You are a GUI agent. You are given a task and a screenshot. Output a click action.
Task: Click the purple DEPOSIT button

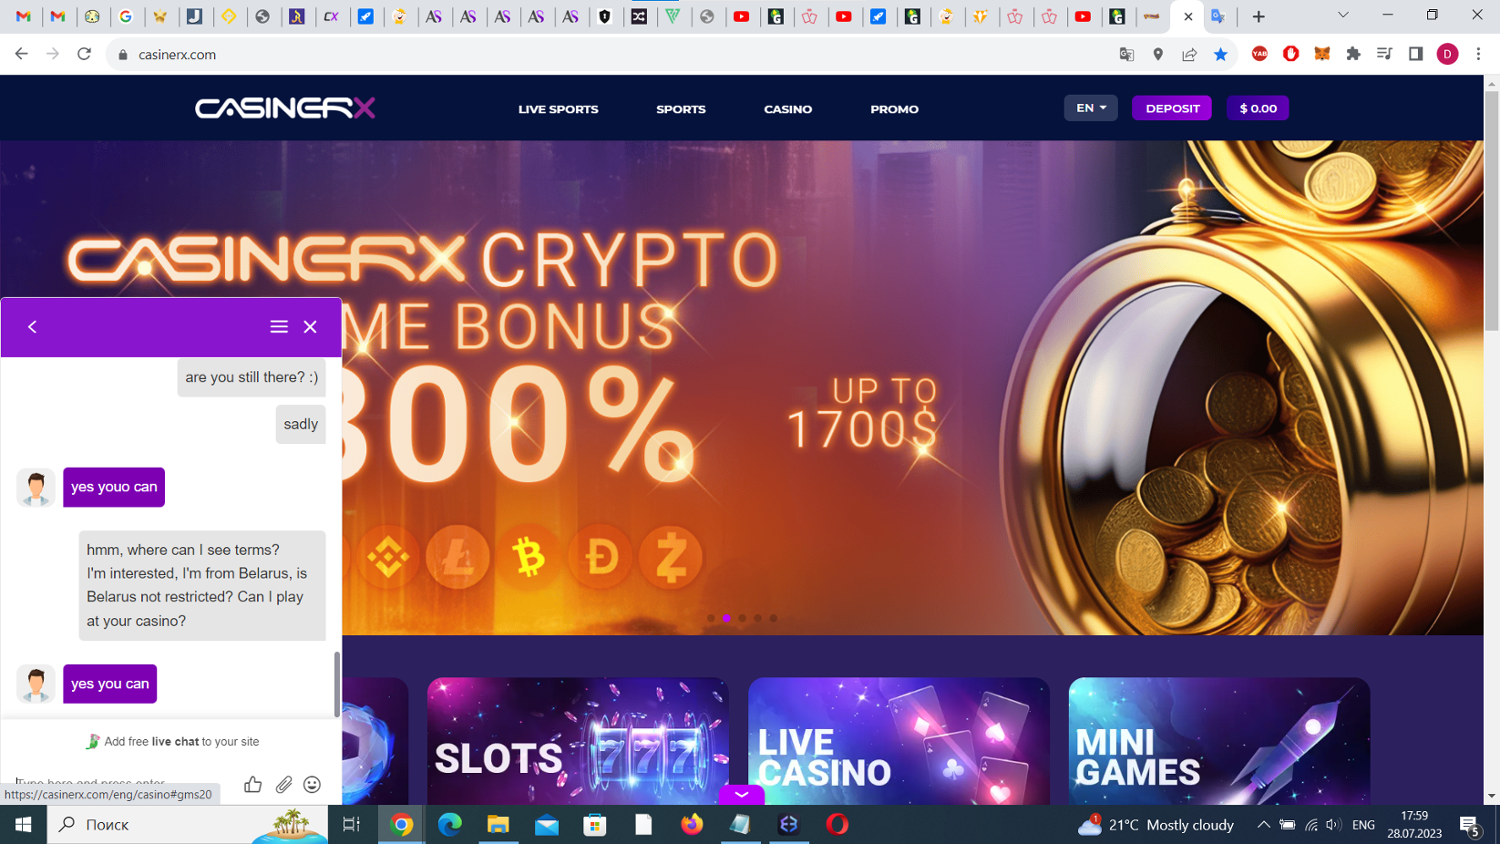click(1172, 108)
